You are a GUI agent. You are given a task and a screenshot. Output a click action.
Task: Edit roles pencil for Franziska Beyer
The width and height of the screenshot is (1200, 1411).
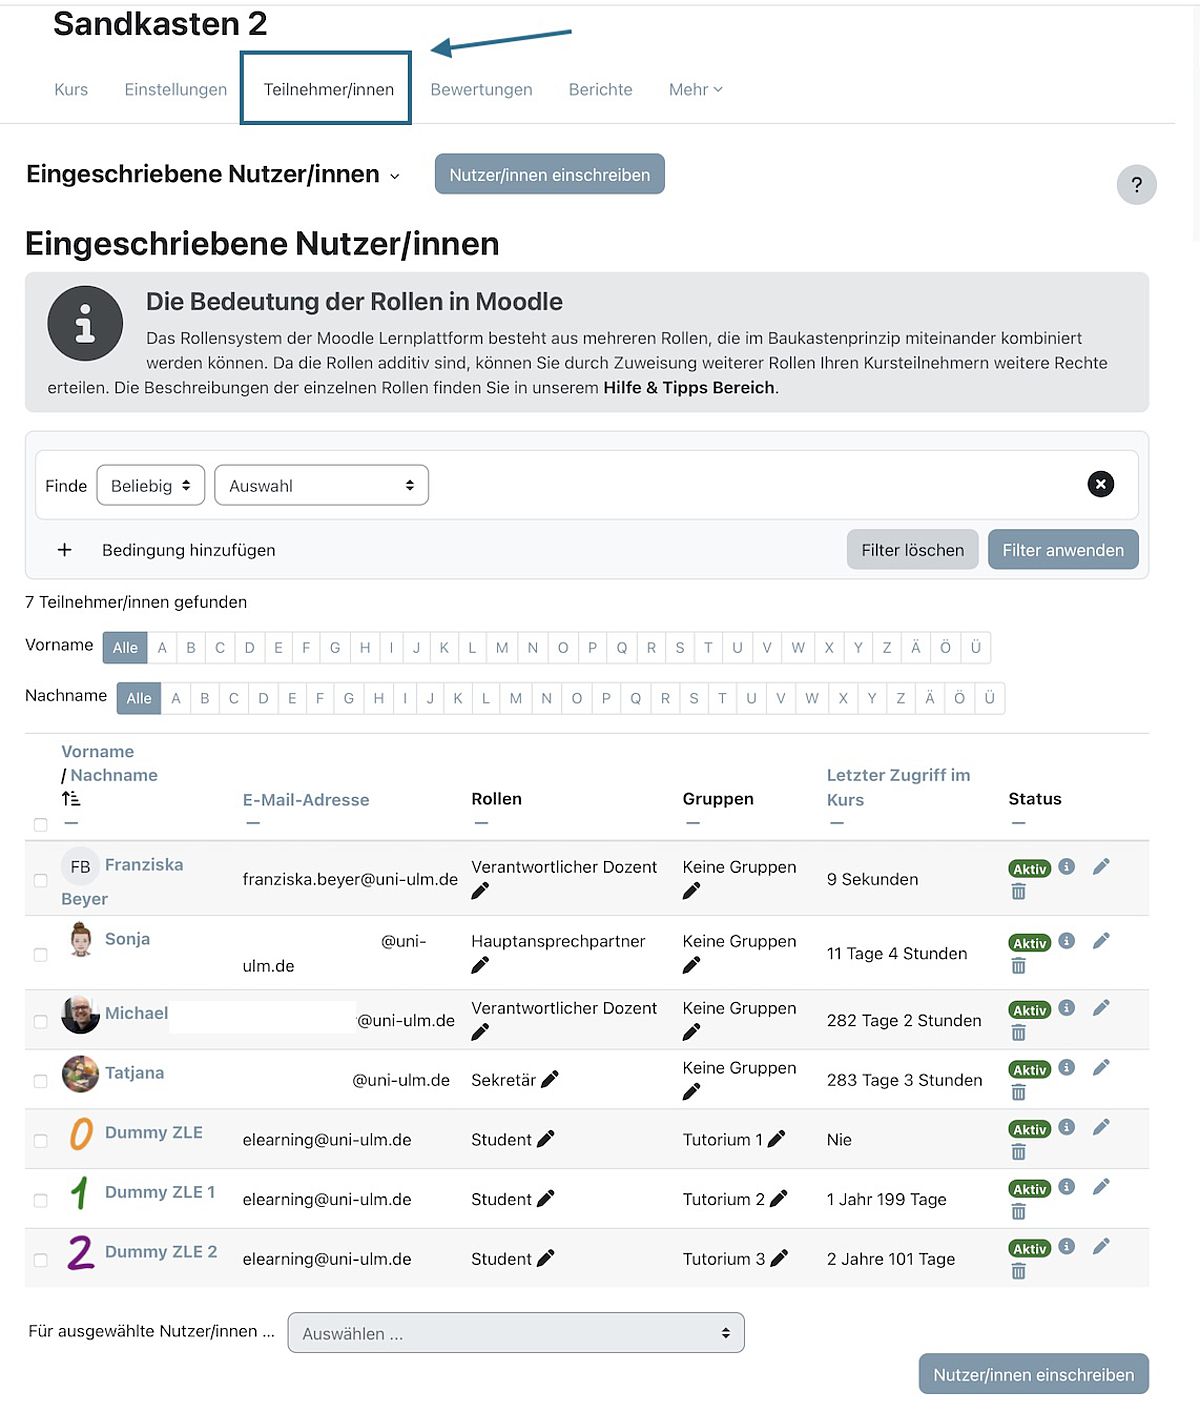coord(480,890)
